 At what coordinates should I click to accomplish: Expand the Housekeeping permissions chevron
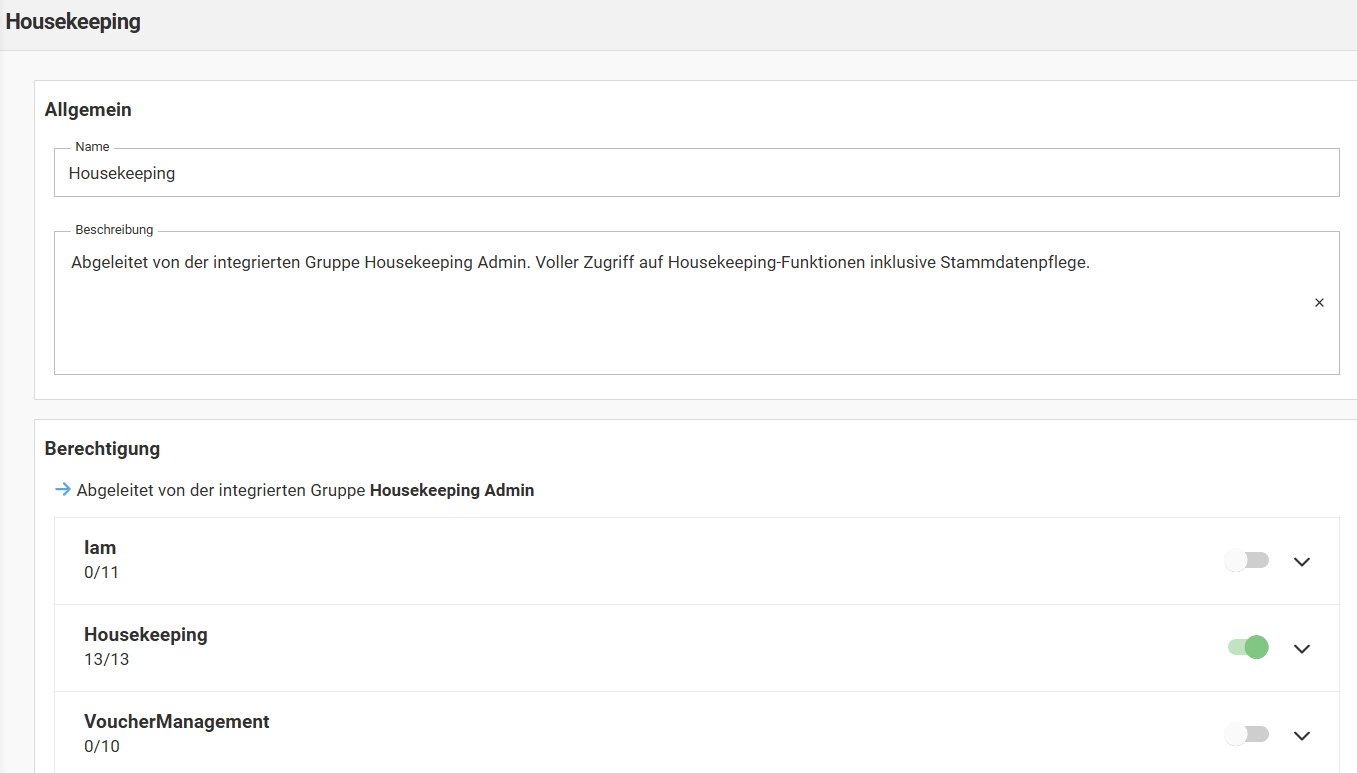[1301, 649]
